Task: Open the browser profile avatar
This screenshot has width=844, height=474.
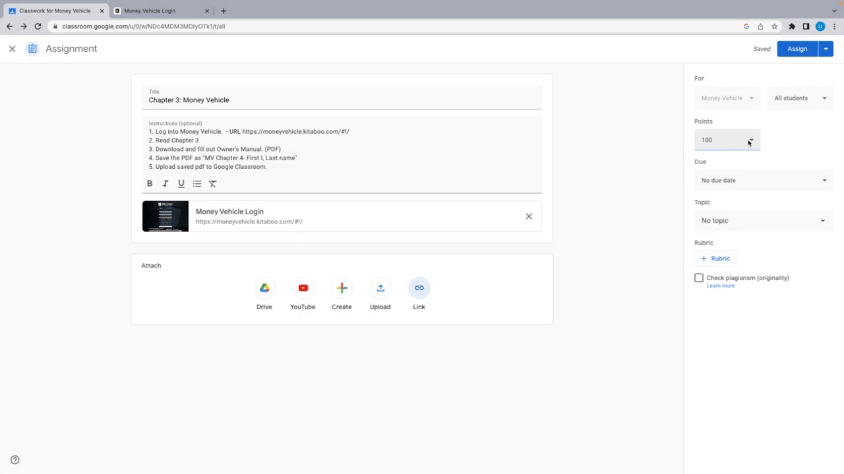Action: point(820,26)
